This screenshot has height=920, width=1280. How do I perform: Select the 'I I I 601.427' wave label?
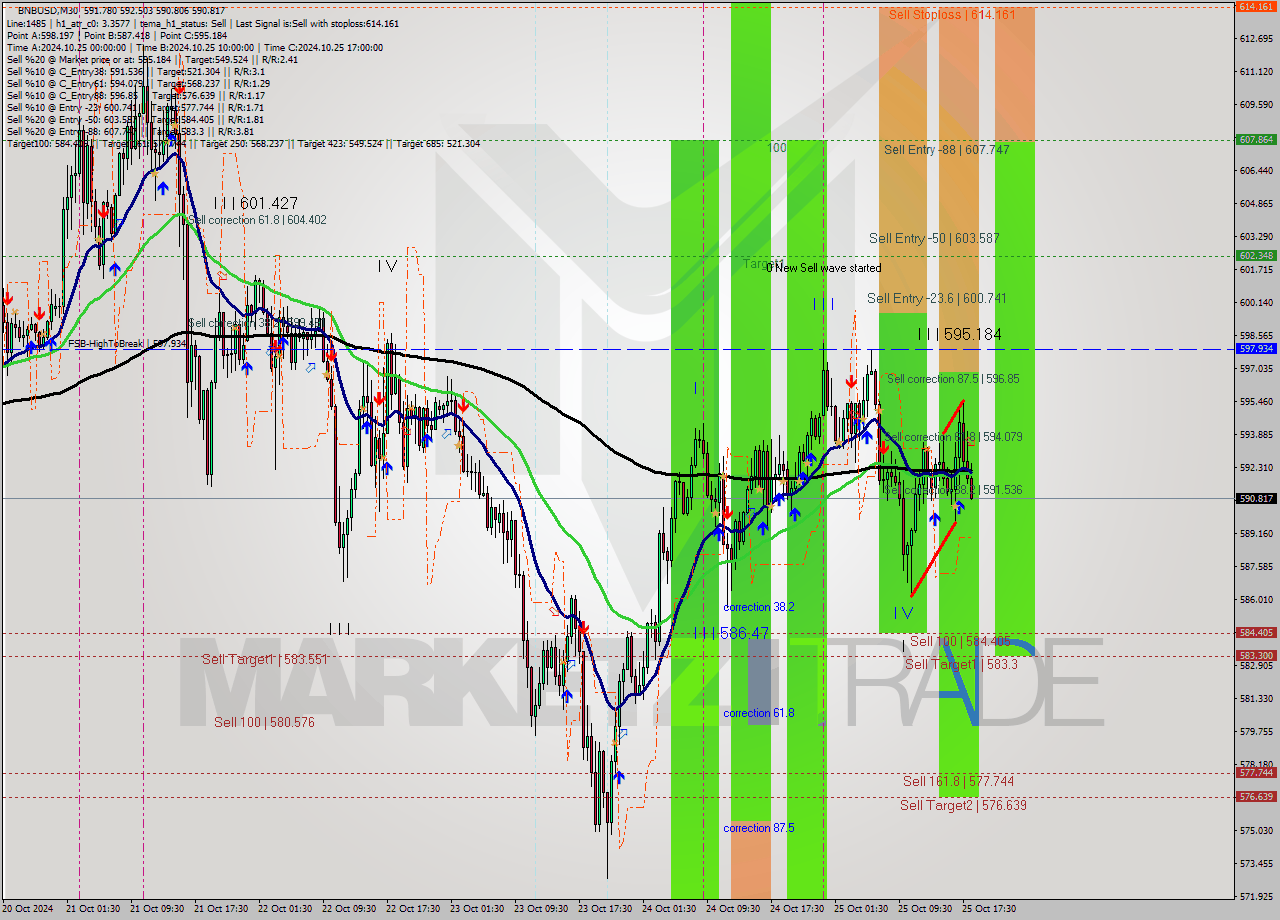click(x=255, y=203)
